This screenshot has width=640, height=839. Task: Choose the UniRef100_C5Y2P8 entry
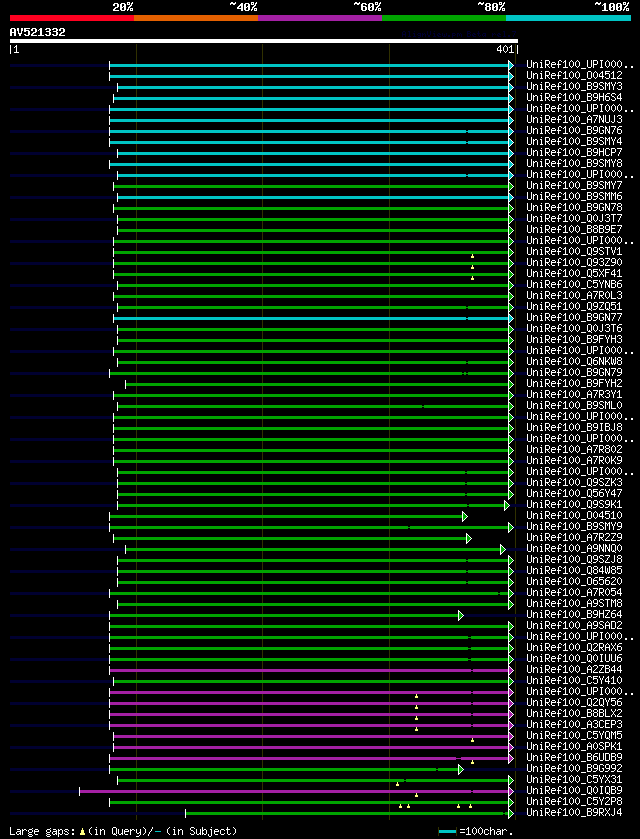(574, 800)
